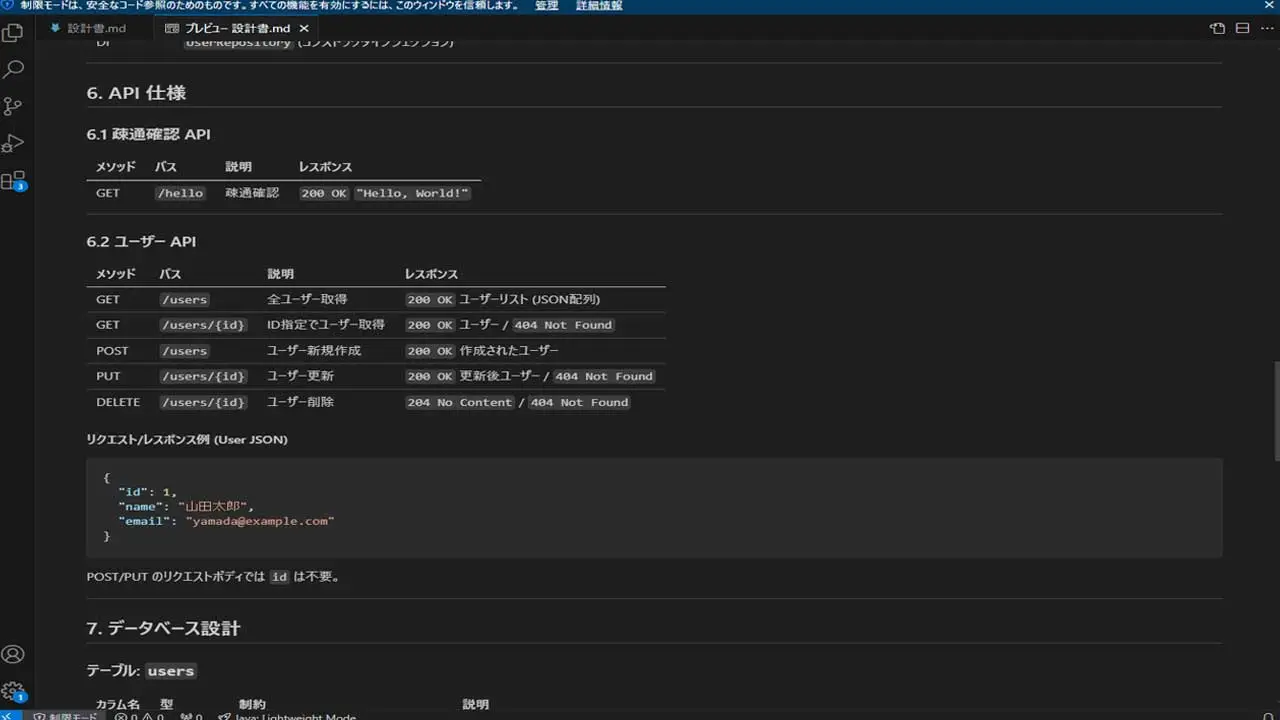The width and height of the screenshot is (1280, 720).
Task: Dismiss the restricted mode banner
Action: [1270, 6]
